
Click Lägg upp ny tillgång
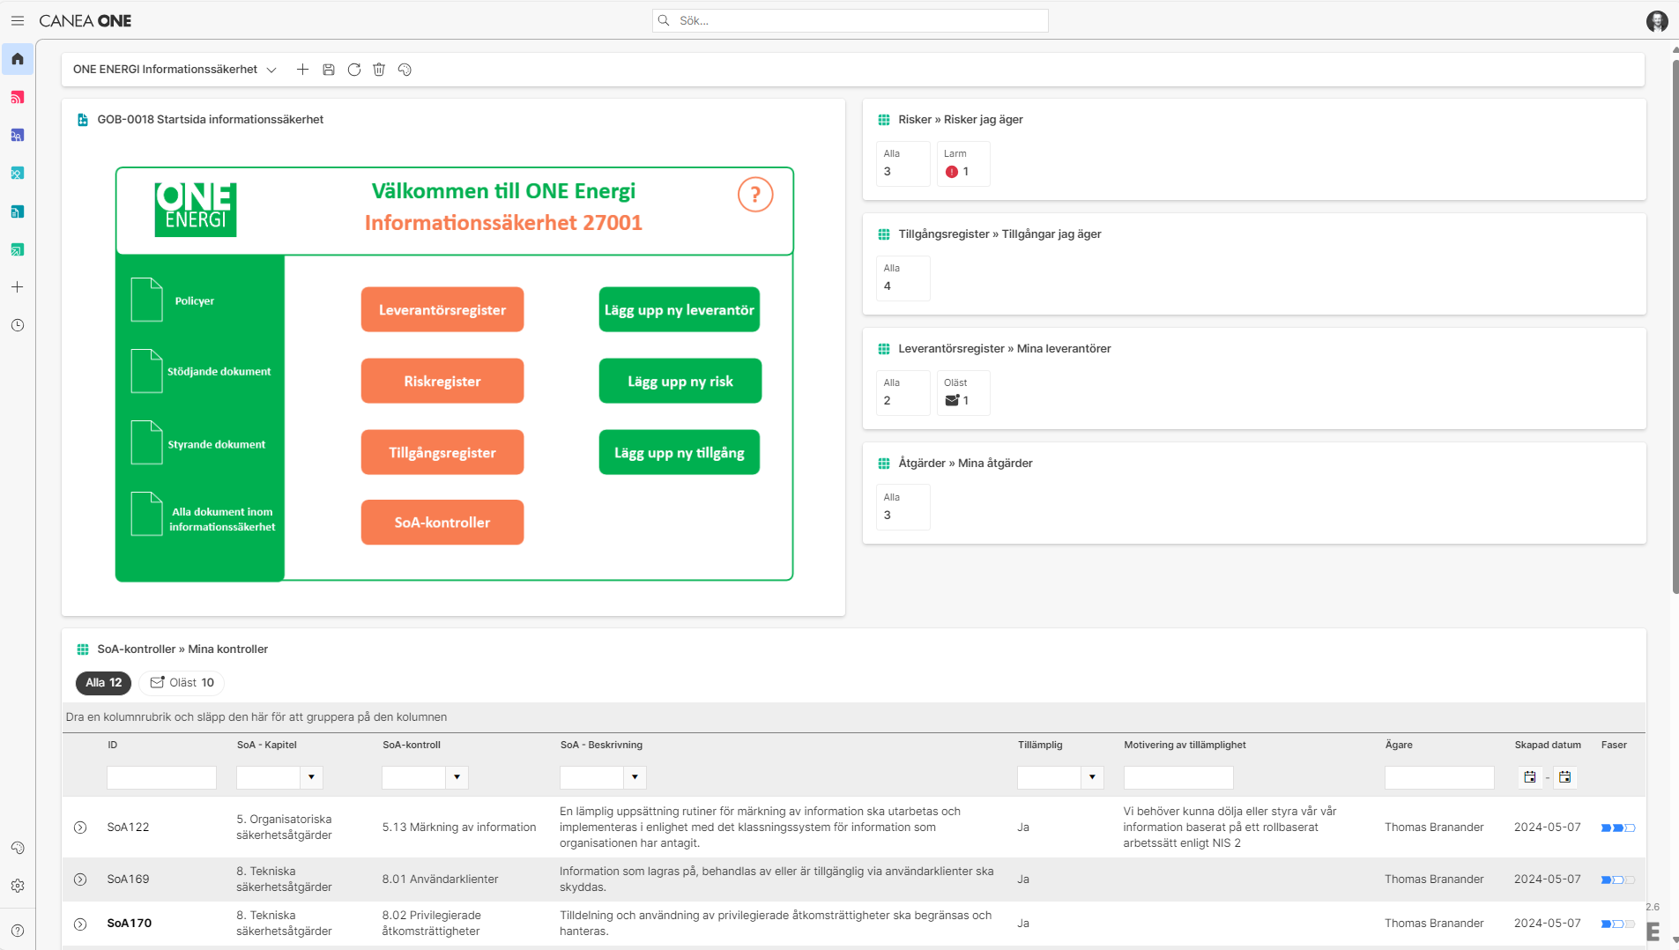click(x=679, y=453)
